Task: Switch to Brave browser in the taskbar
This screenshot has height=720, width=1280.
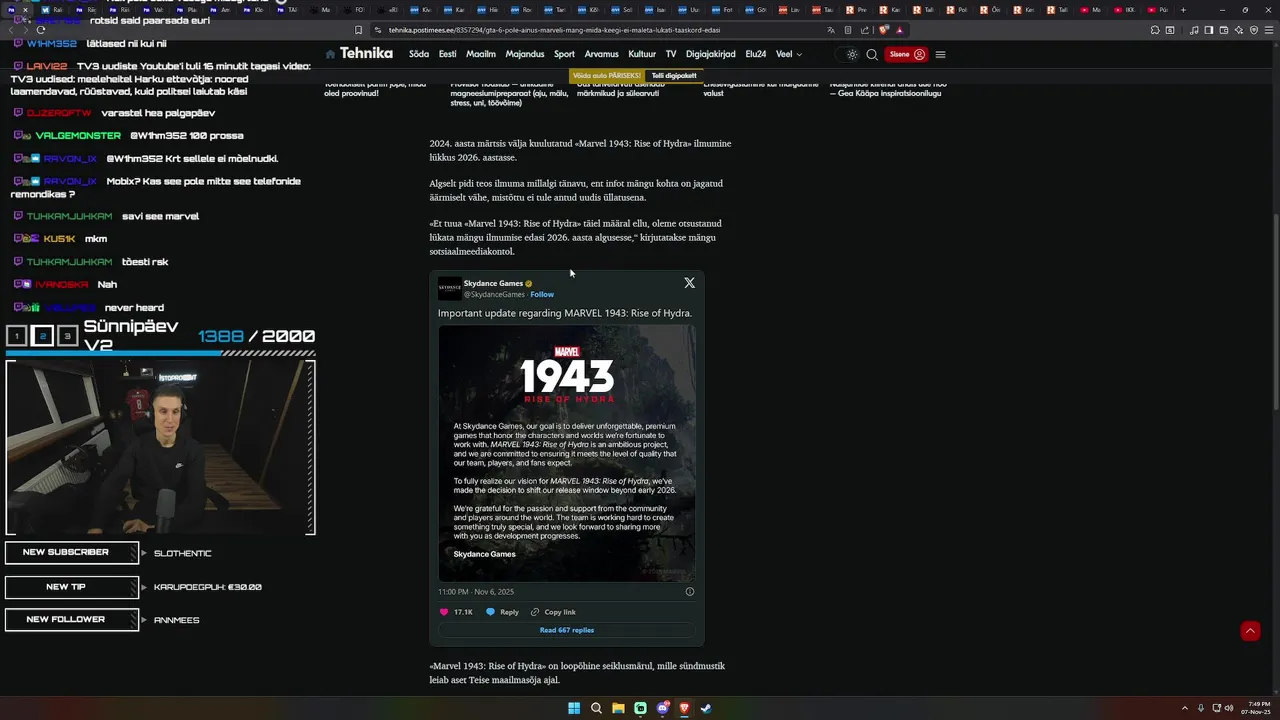Action: (x=685, y=708)
